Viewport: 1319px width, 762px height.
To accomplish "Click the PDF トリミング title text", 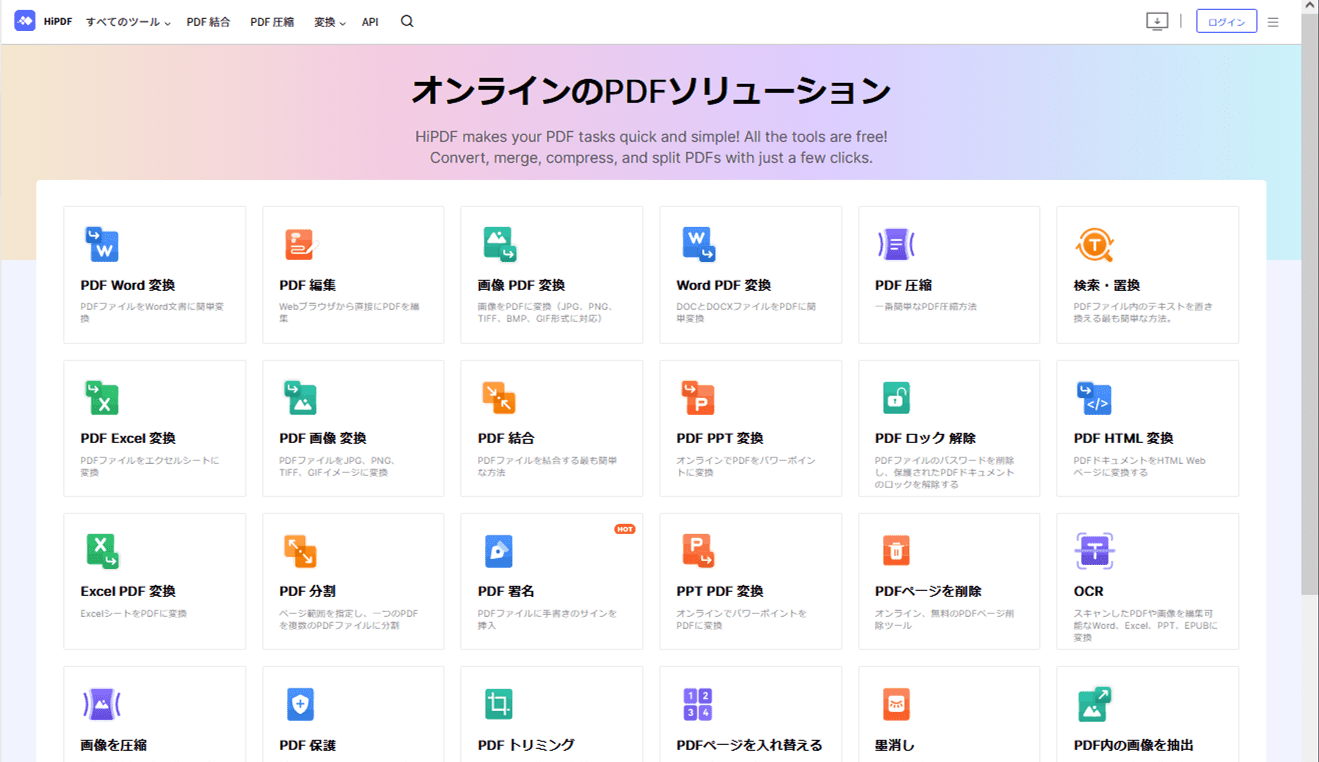I will pos(526,745).
